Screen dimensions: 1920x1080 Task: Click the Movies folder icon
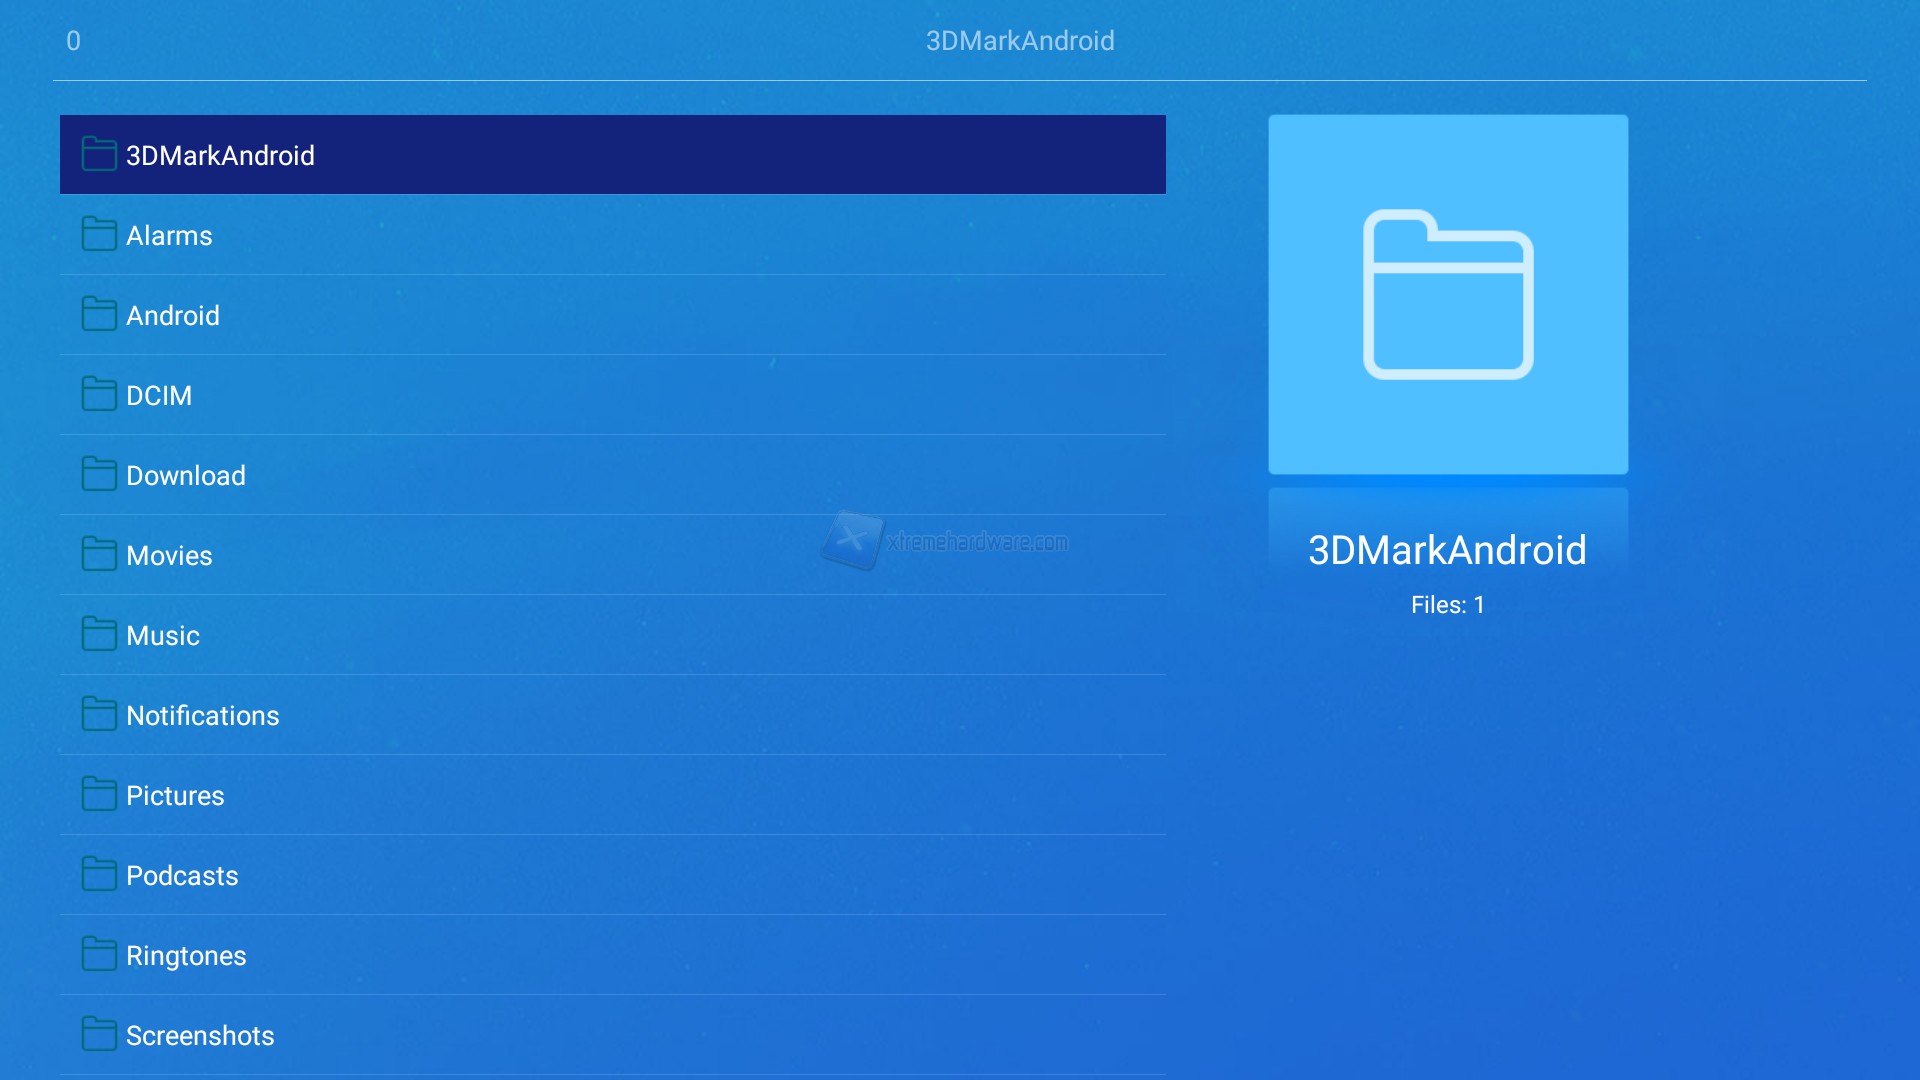click(x=99, y=555)
